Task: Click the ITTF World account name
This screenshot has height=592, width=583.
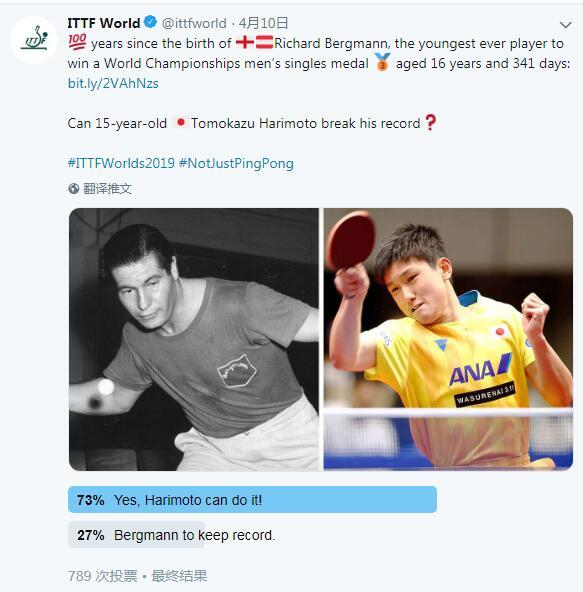Action: pyautogui.click(x=104, y=23)
